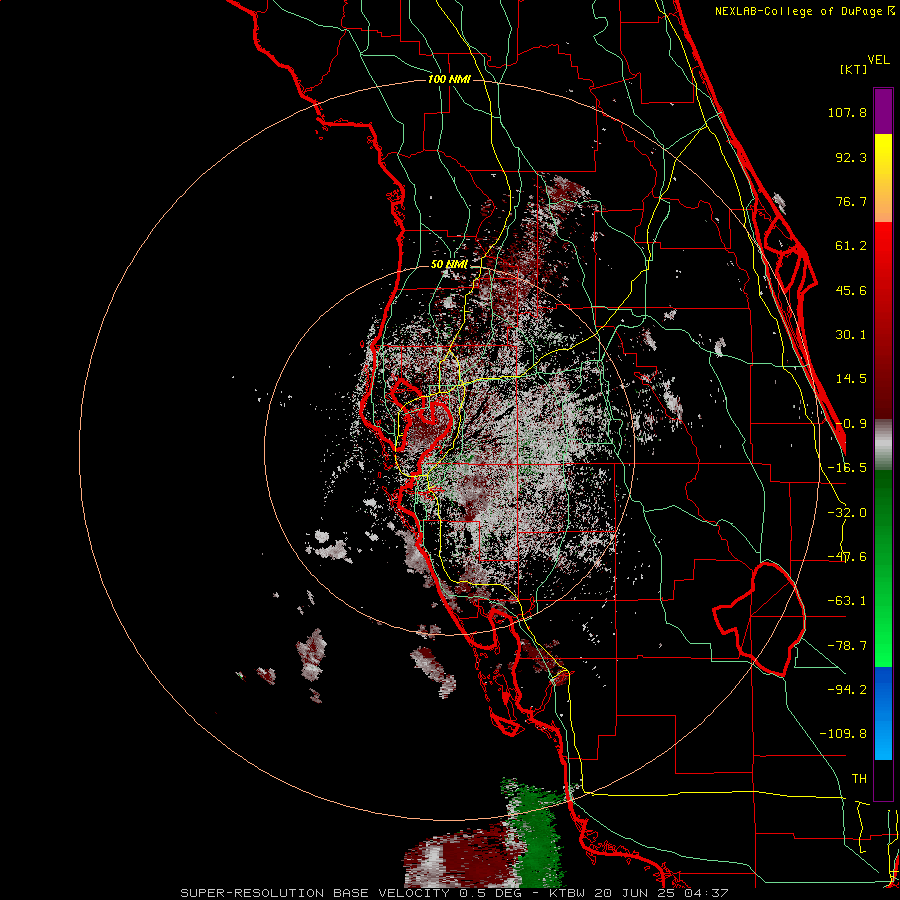900x900 pixels.
Task: Click the -94.2 legend value
Action: pos(847,689)
